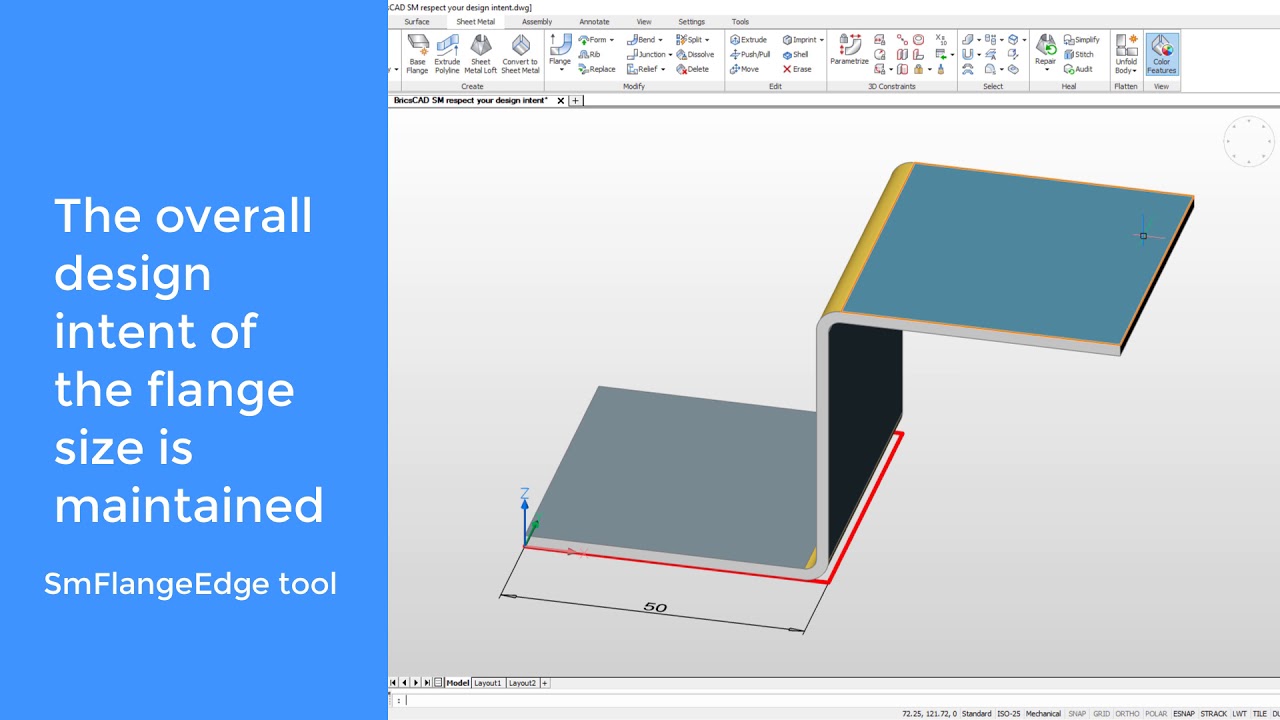Toggle SNAP in status bar
The height and width of the screenshot is (720, 1280).
1077,714
